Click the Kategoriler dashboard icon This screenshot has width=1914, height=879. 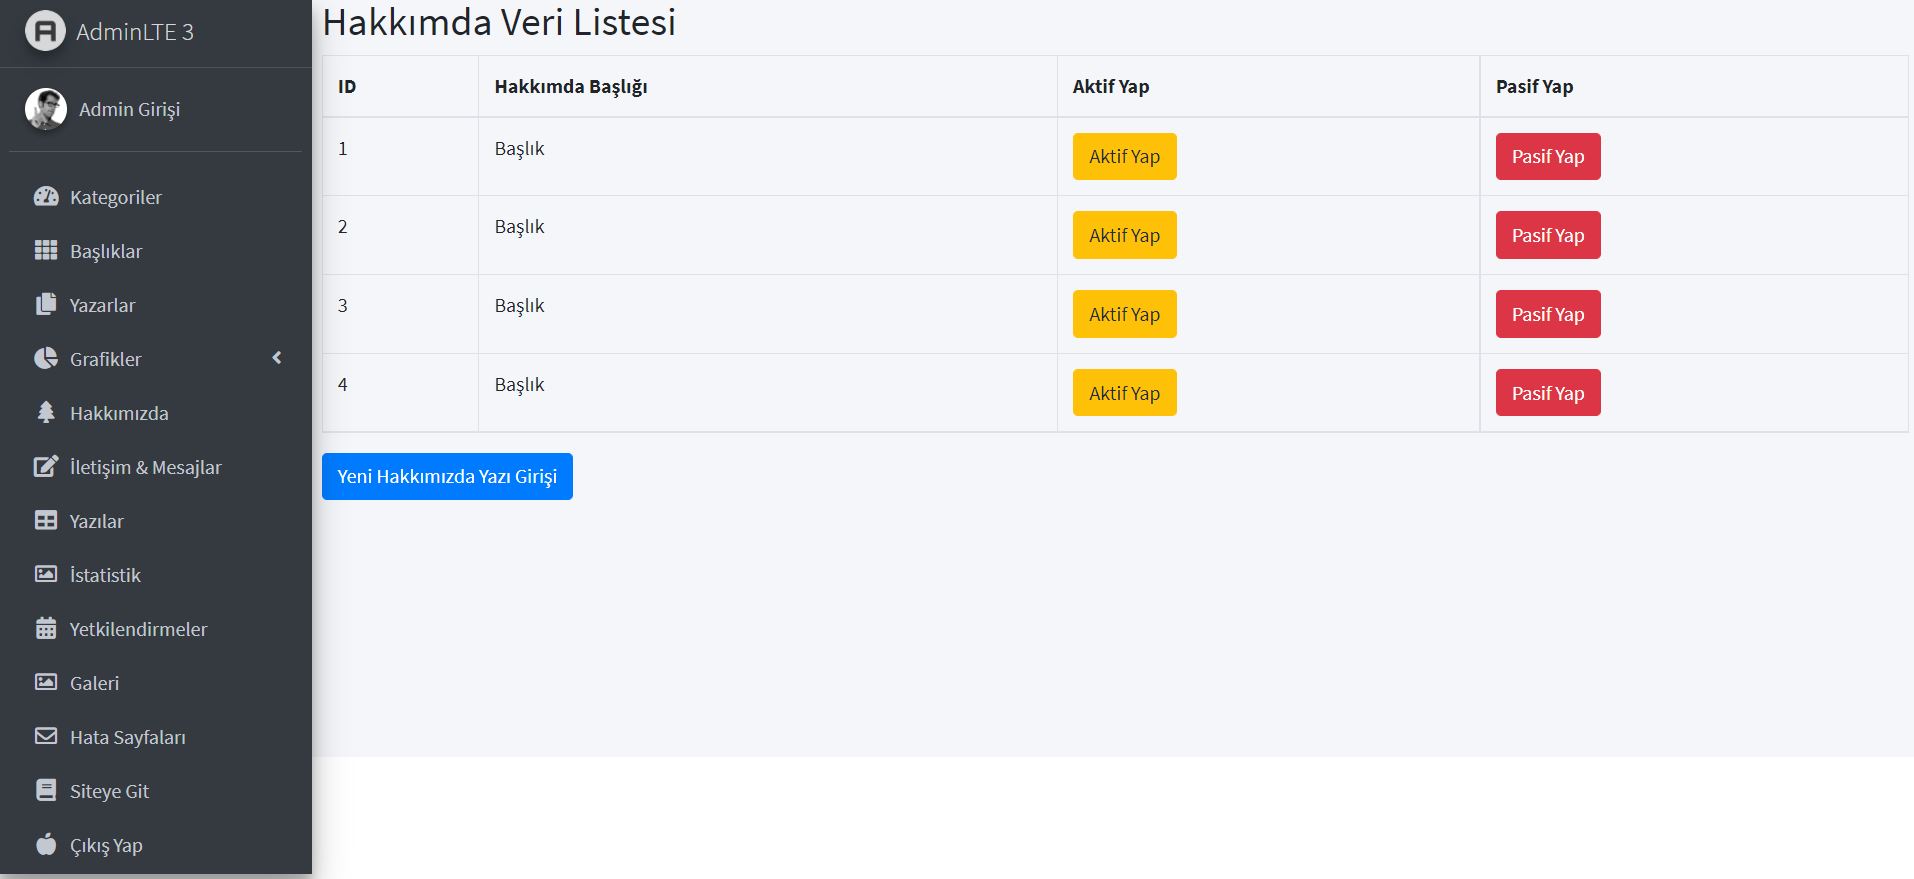click(x=46, y=196)
